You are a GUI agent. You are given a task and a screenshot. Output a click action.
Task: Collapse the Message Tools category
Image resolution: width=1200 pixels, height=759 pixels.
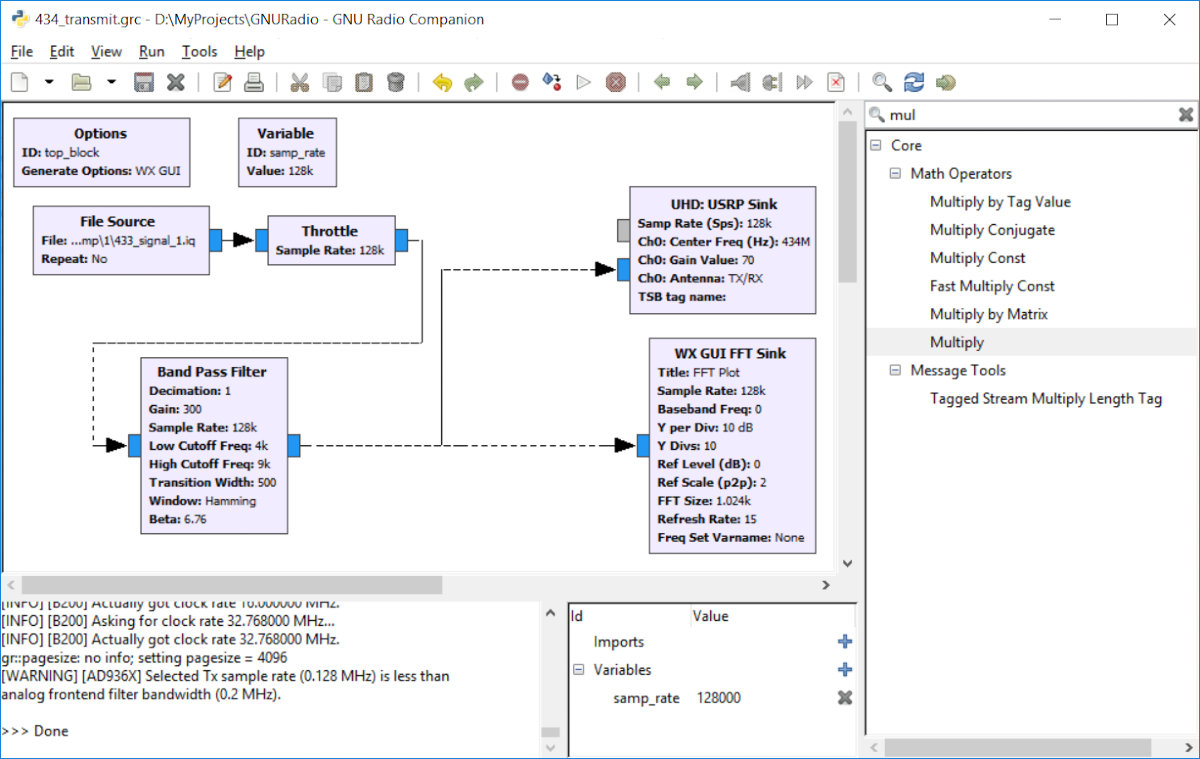tap(896, 370)
